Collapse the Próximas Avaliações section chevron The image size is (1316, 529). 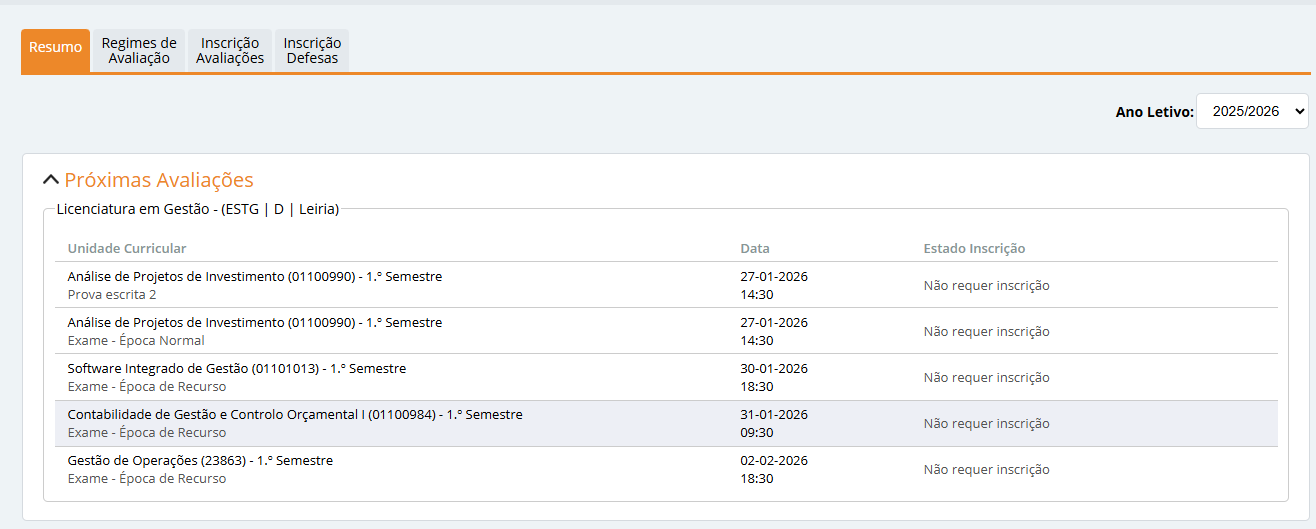[x=51, y=181]
